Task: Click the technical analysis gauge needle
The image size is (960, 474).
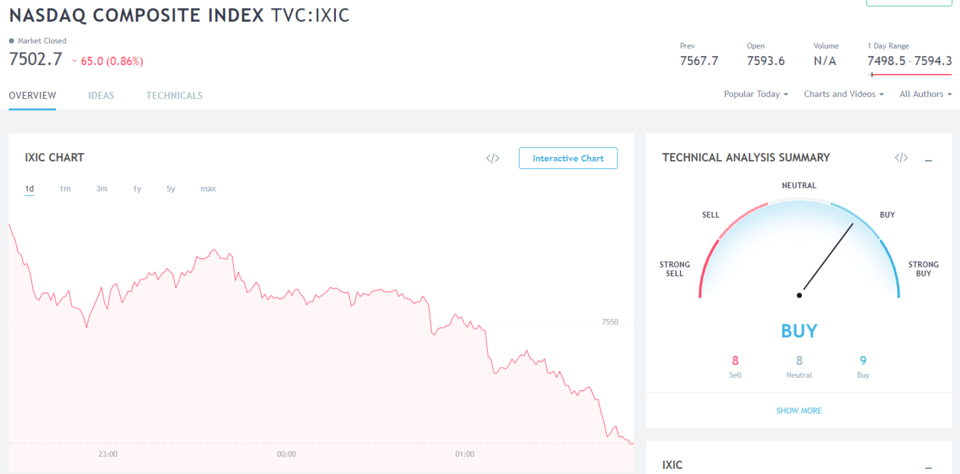Action: click(826, 259)
